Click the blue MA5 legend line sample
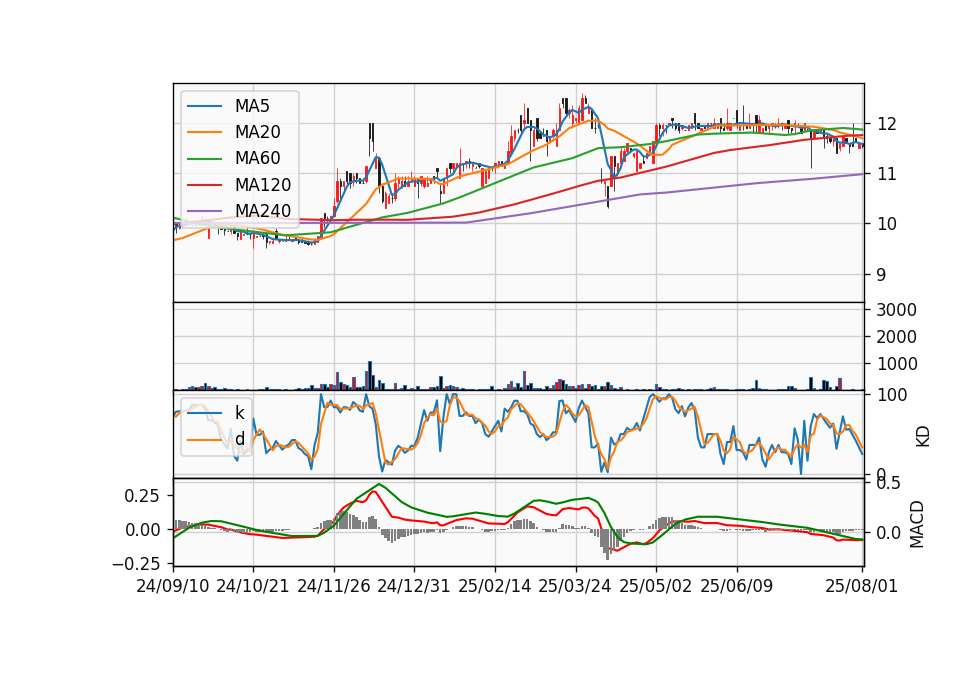Image resolution: width=960 pixels, height=690 pixels. tap(204, 106)
